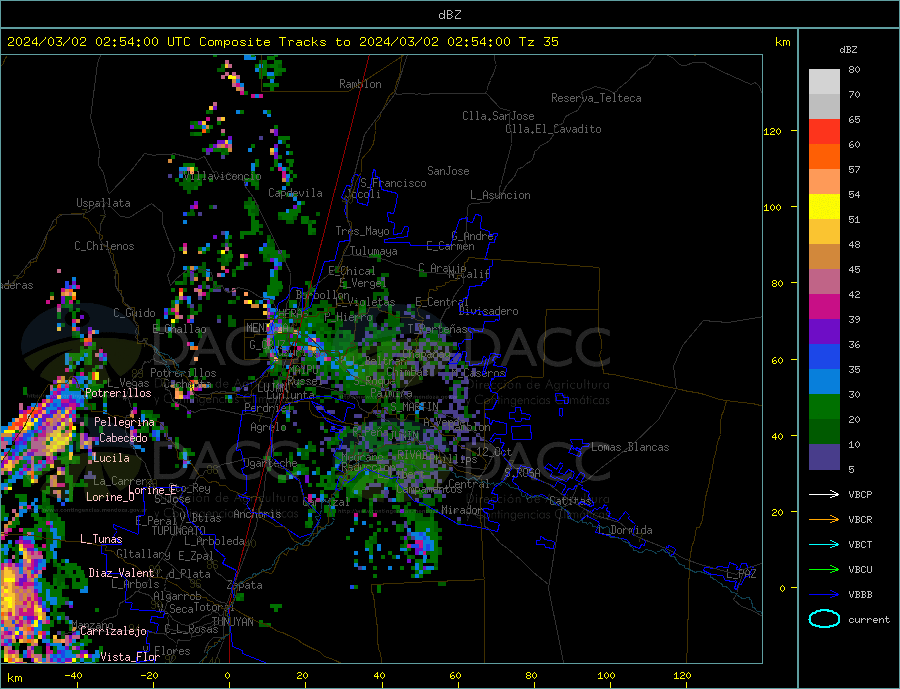Click the 'Tulumaya' map label
This screenshot has width=900, height=689.
(x=374, y=251)
